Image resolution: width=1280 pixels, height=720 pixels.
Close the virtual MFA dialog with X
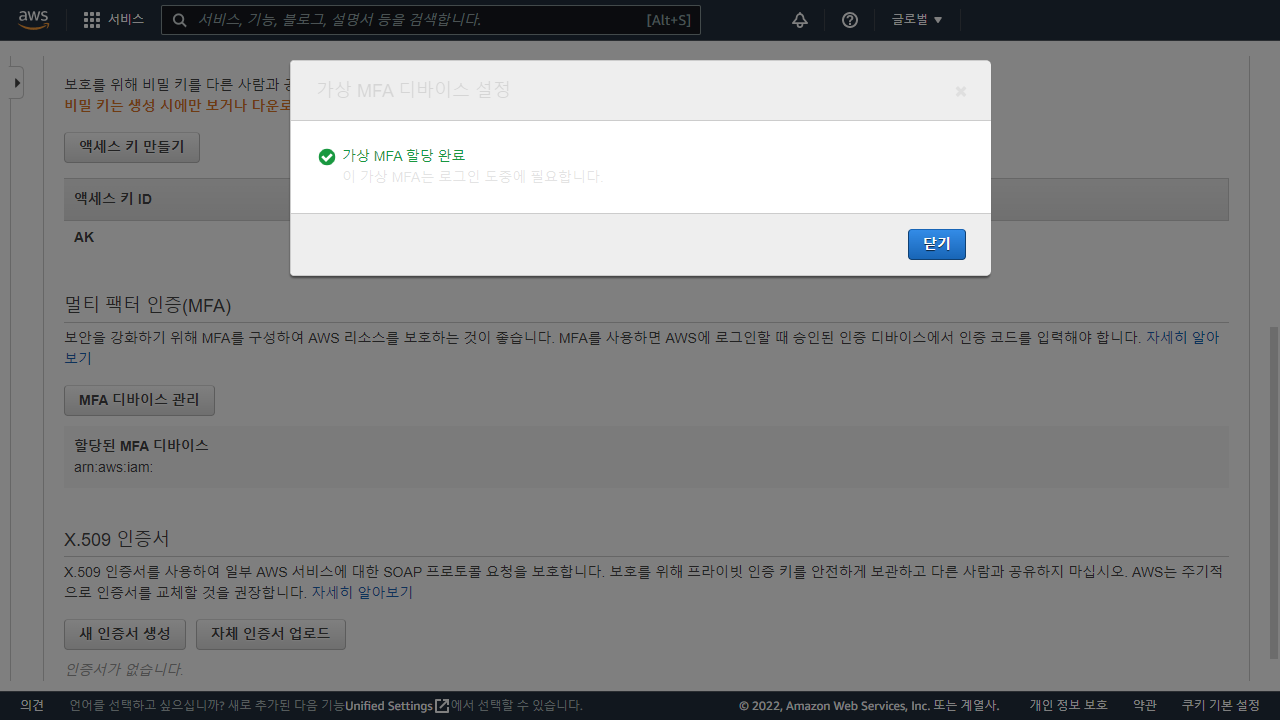(961, 91)
